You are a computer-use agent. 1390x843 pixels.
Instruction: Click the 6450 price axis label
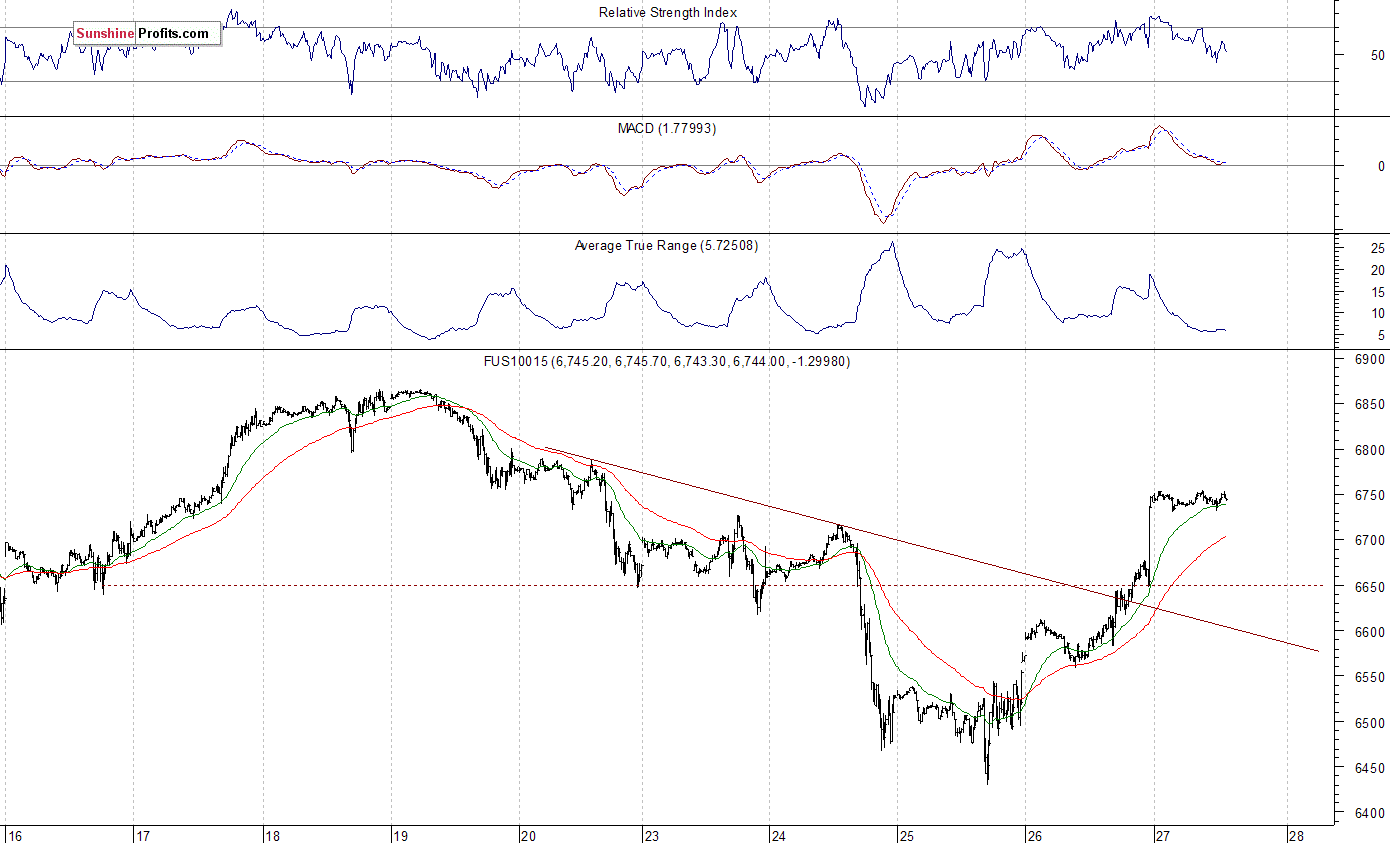click(x=1370, y=769)
